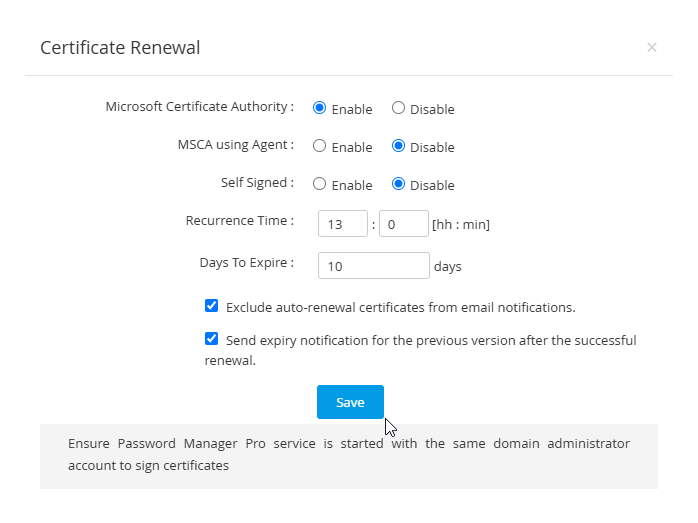Click the days unit text

point(448,267)
